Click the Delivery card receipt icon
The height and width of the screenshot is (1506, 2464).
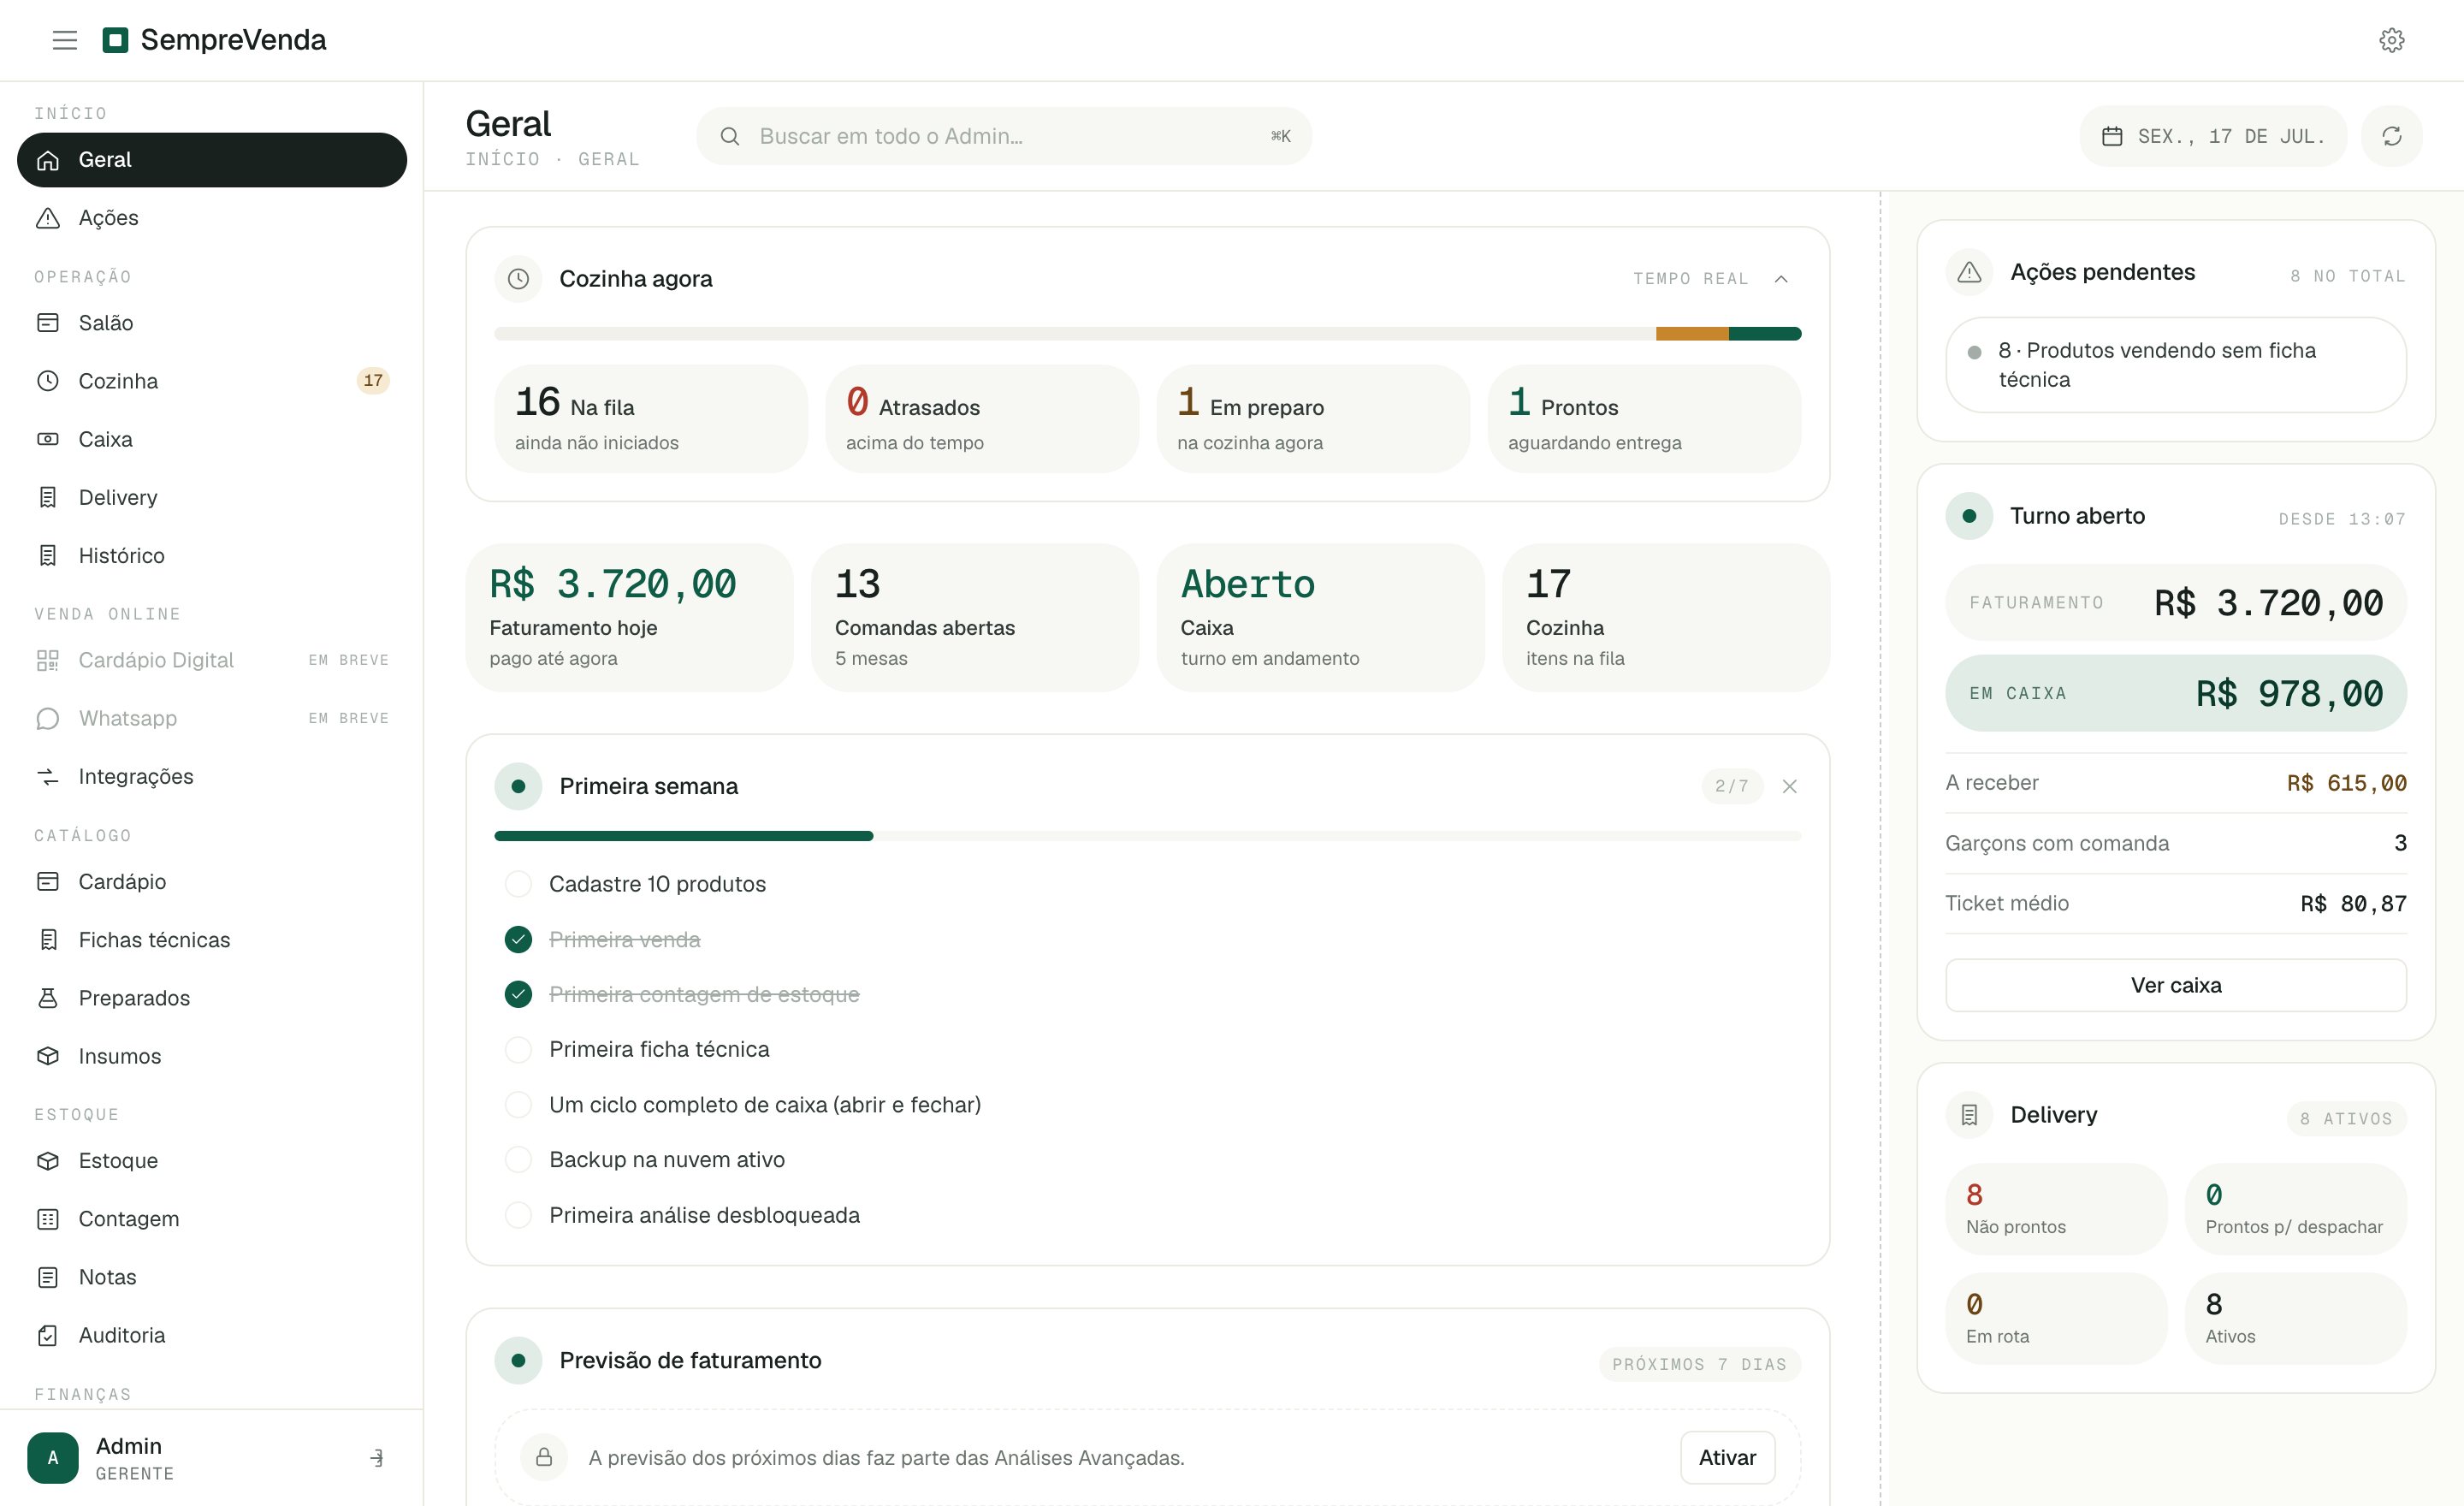1969,1115
